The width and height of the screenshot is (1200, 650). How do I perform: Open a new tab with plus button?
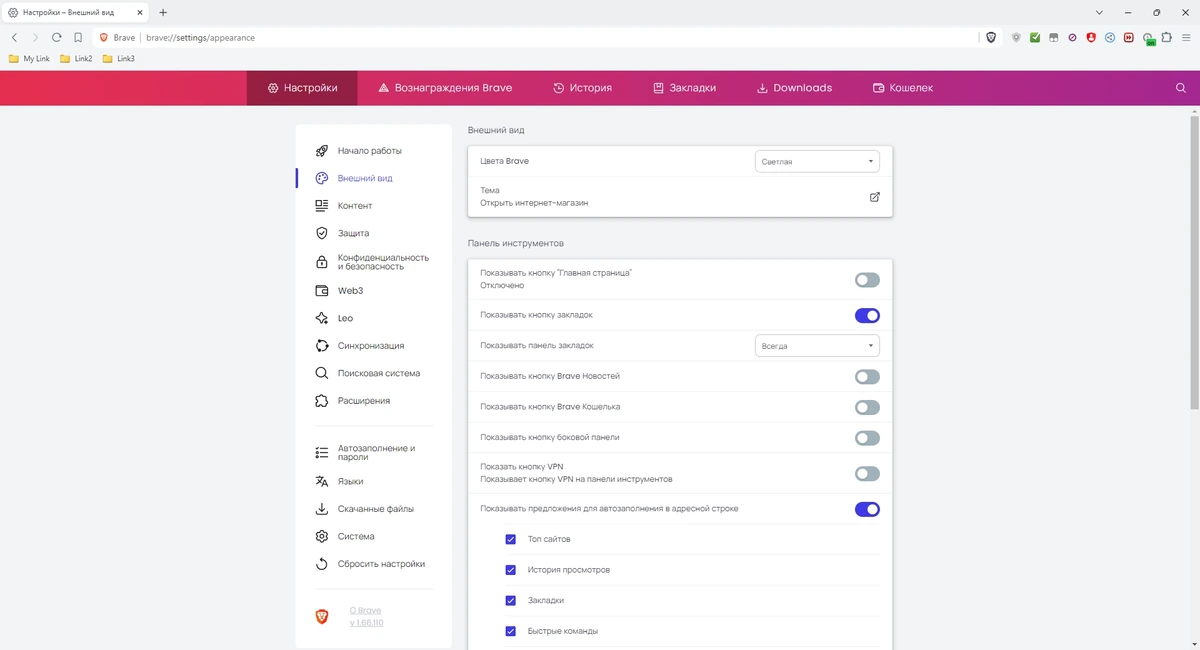[163, 13]
